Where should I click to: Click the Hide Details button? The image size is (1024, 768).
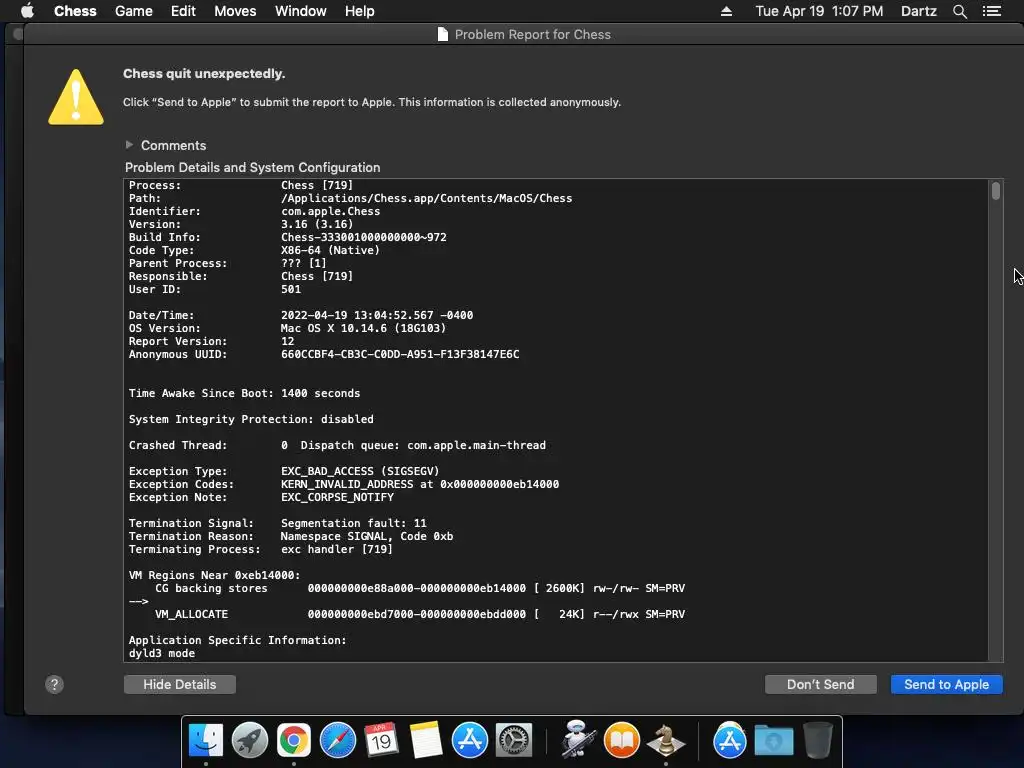[x=180, y=684]
